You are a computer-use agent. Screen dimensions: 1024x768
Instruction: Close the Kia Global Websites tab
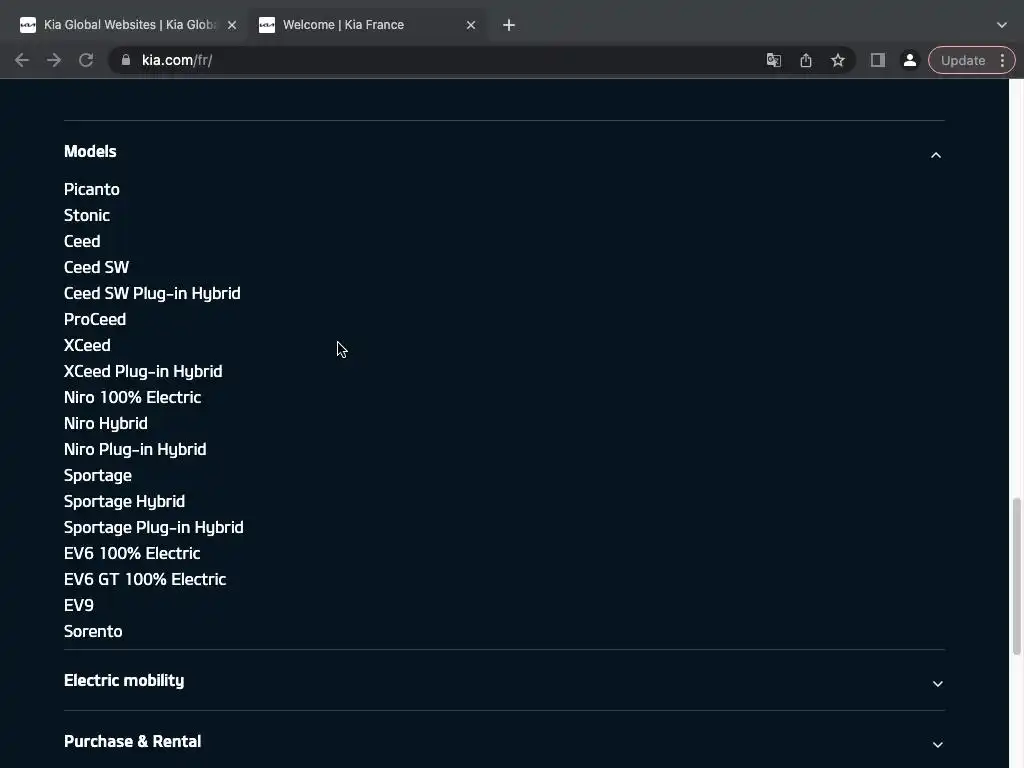232,25
